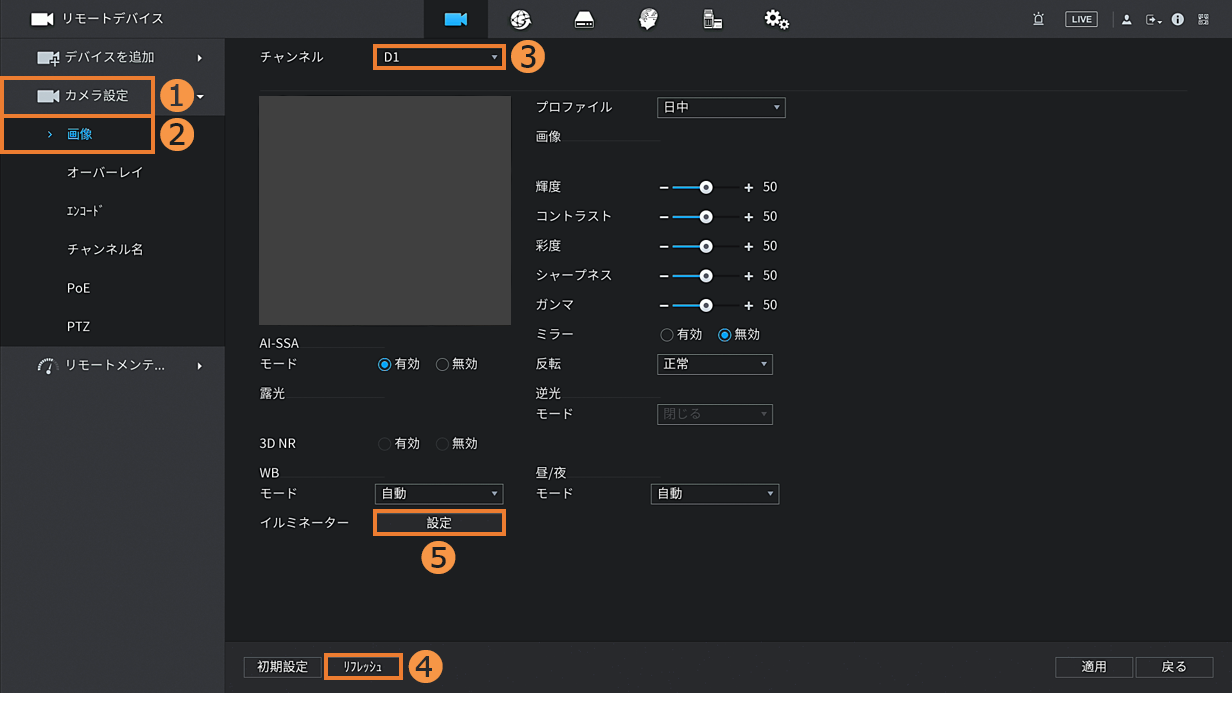1232x716 pixels.
Task: Click the info icon in top right
Action: pos(1178,19)
